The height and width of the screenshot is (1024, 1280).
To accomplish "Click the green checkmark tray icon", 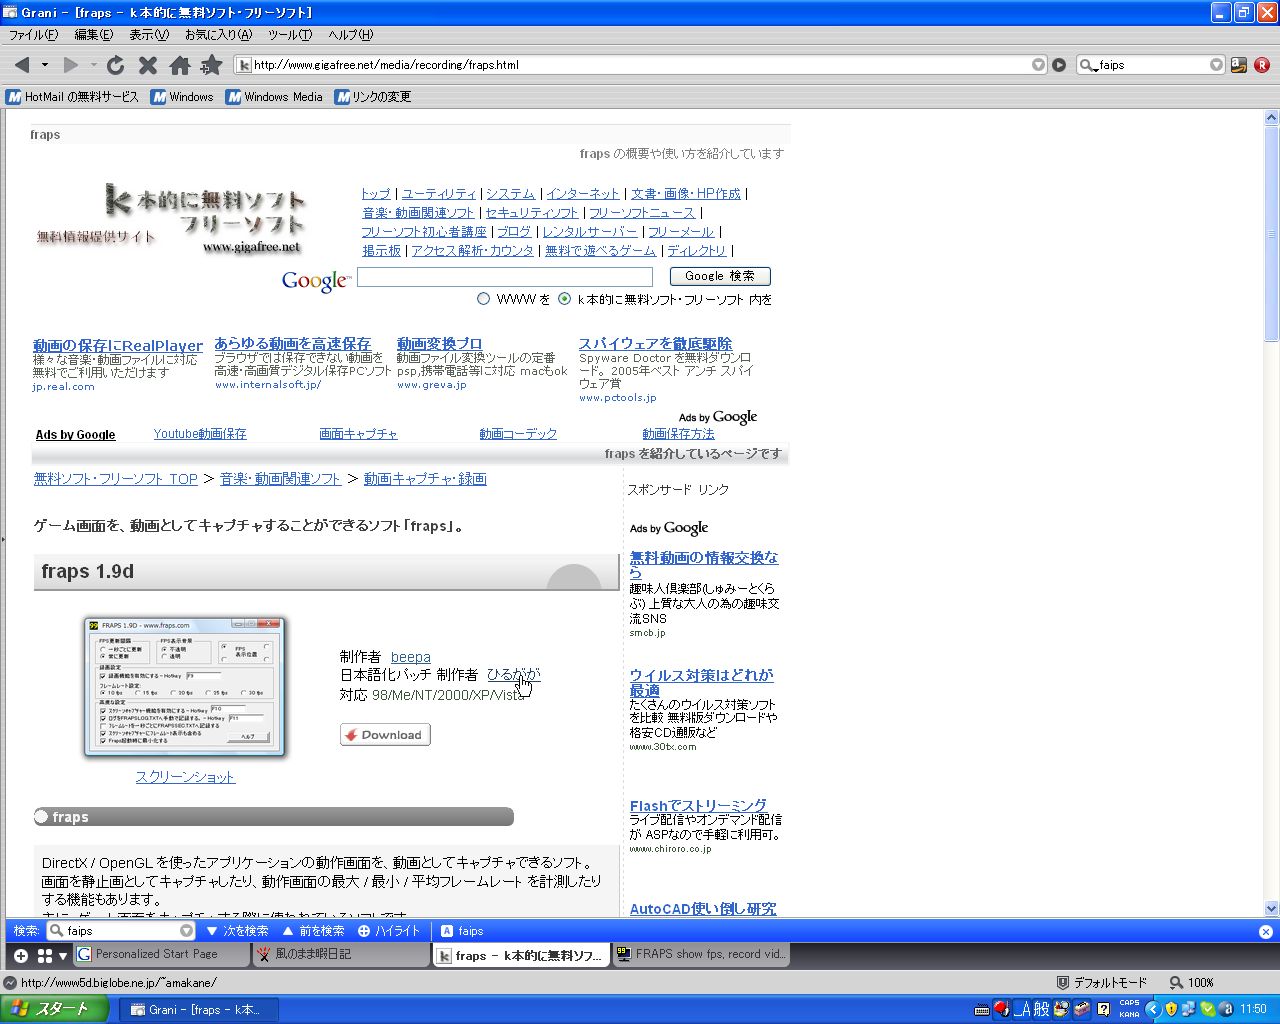I will (x=1207, y=1009).
